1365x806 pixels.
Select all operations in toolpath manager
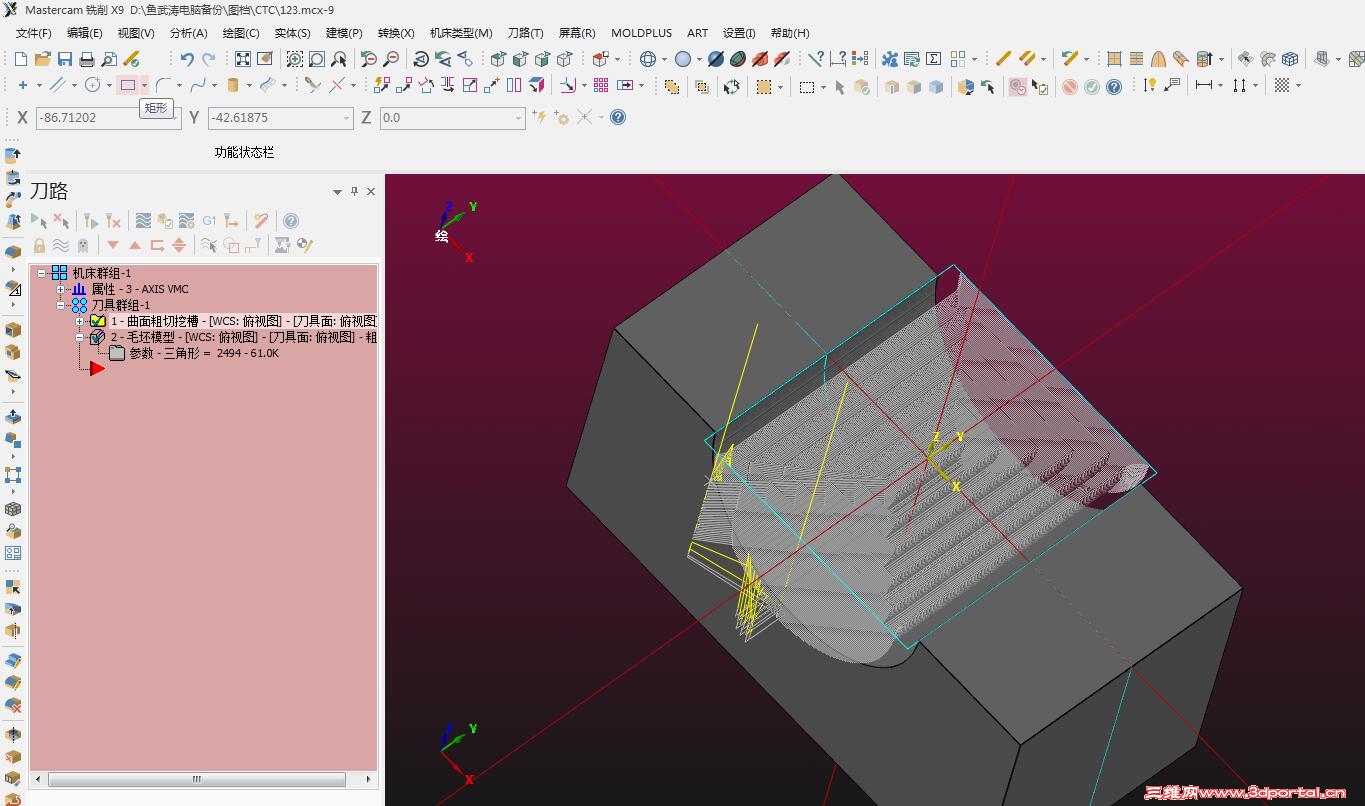39,220
